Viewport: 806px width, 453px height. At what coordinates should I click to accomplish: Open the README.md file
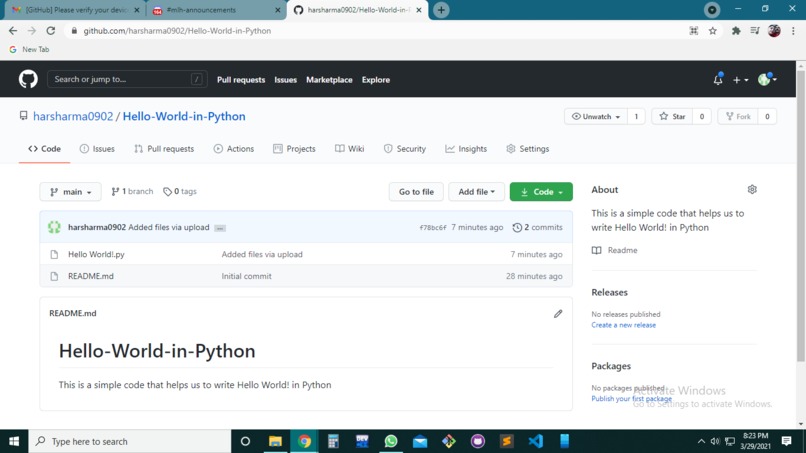91,276
